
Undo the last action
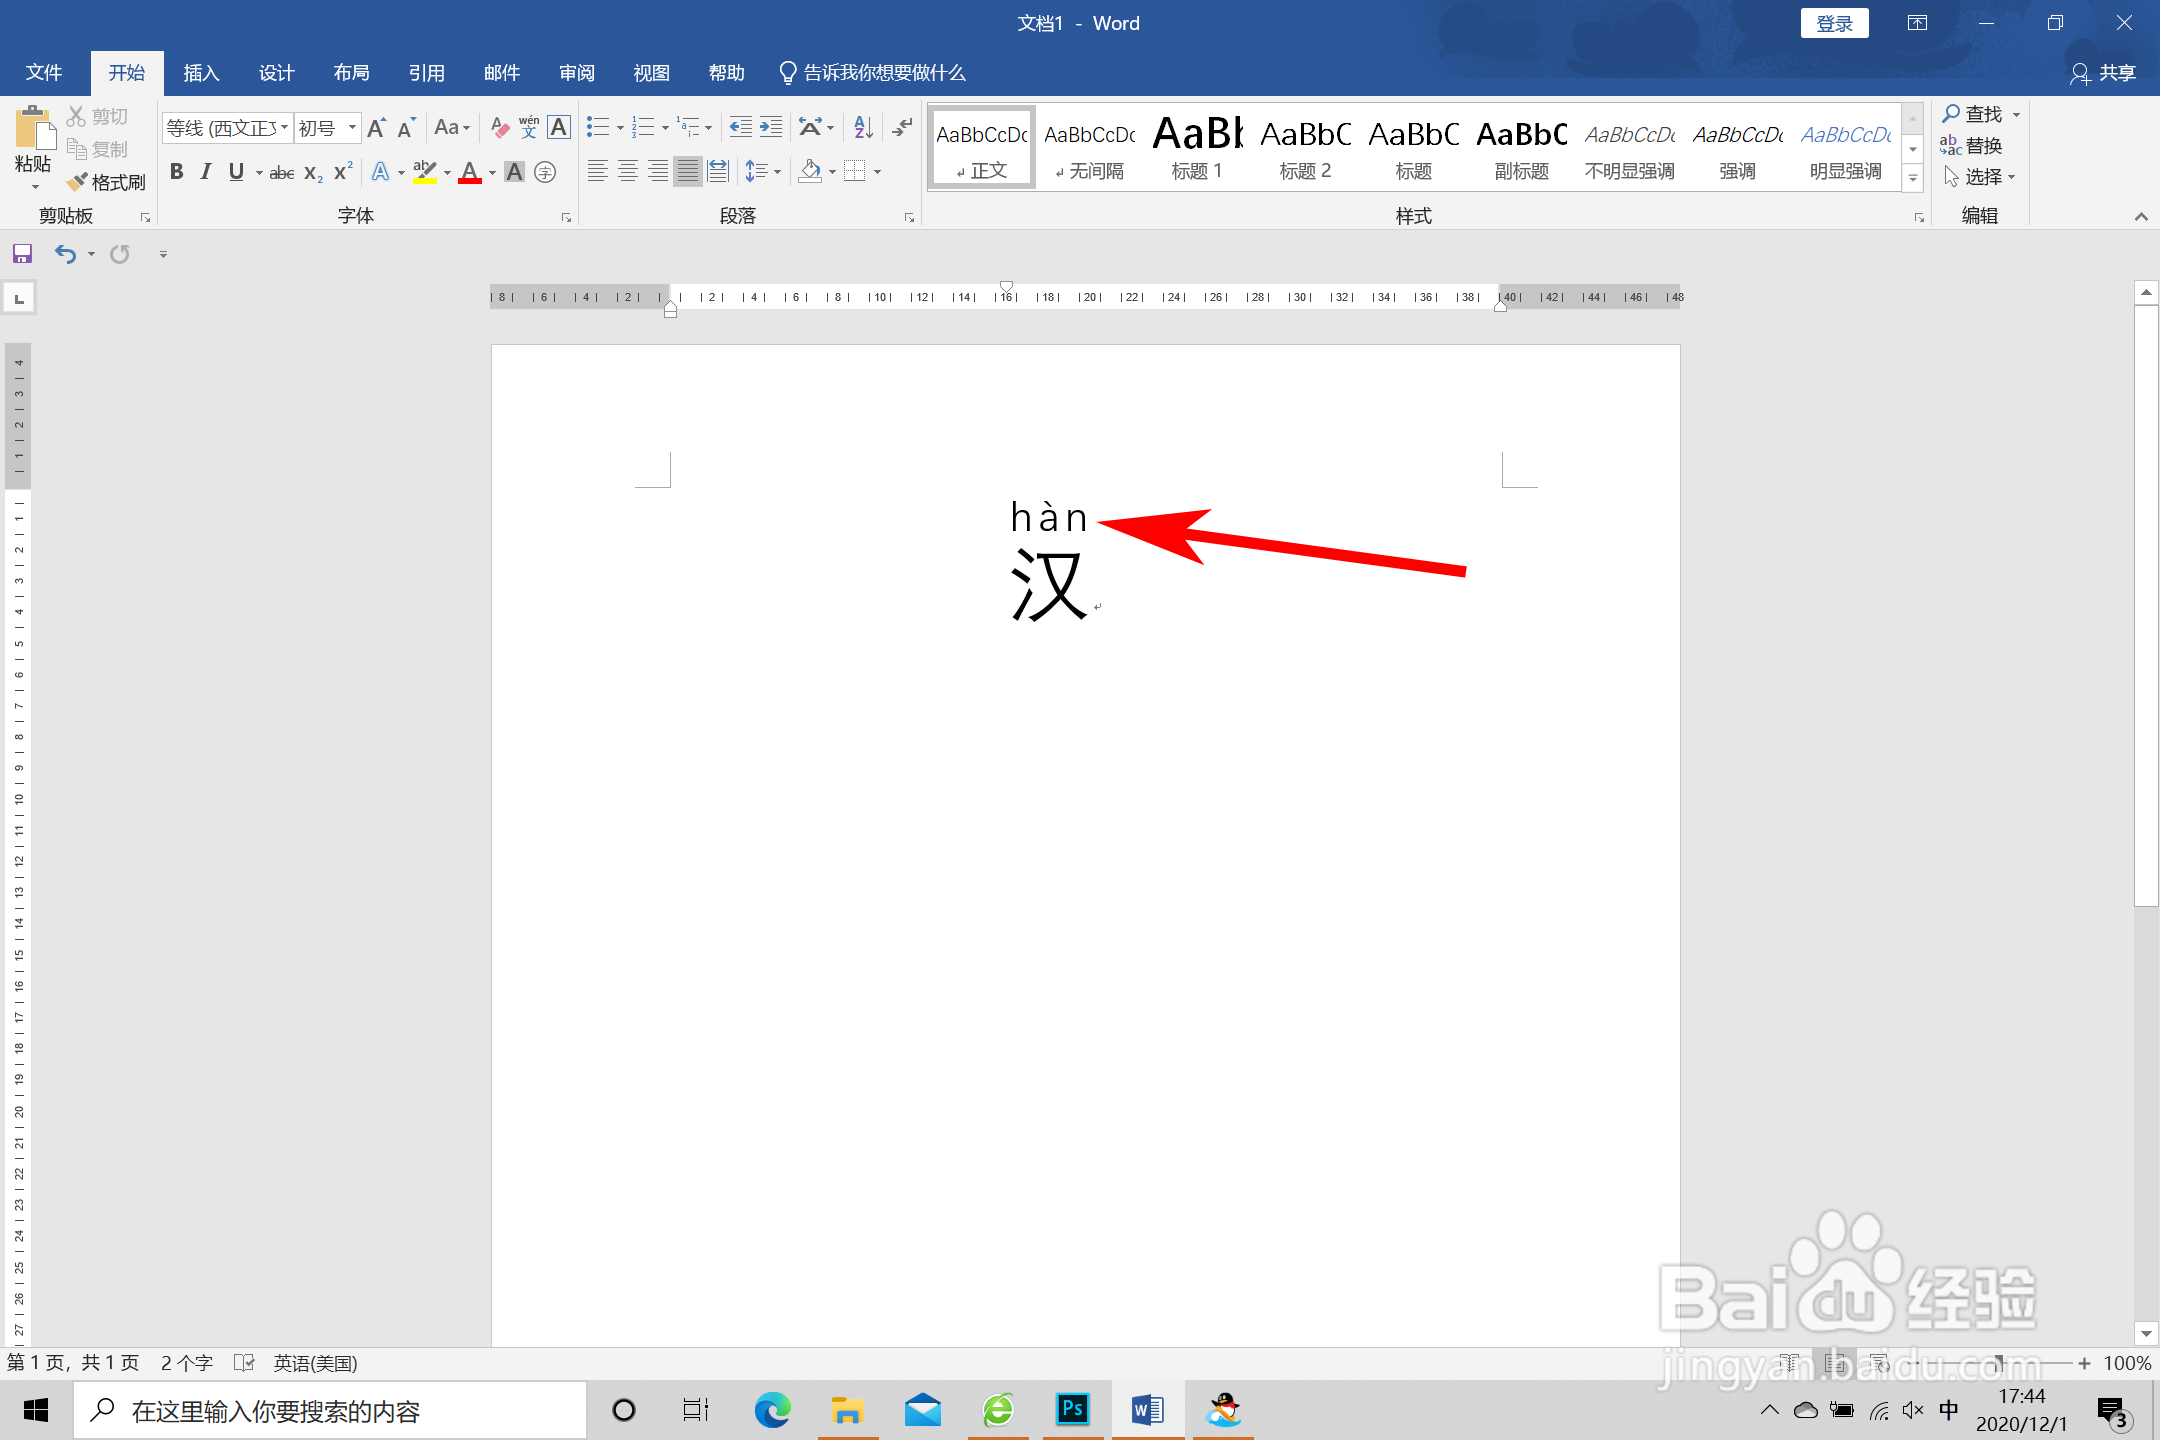[65, 254]
